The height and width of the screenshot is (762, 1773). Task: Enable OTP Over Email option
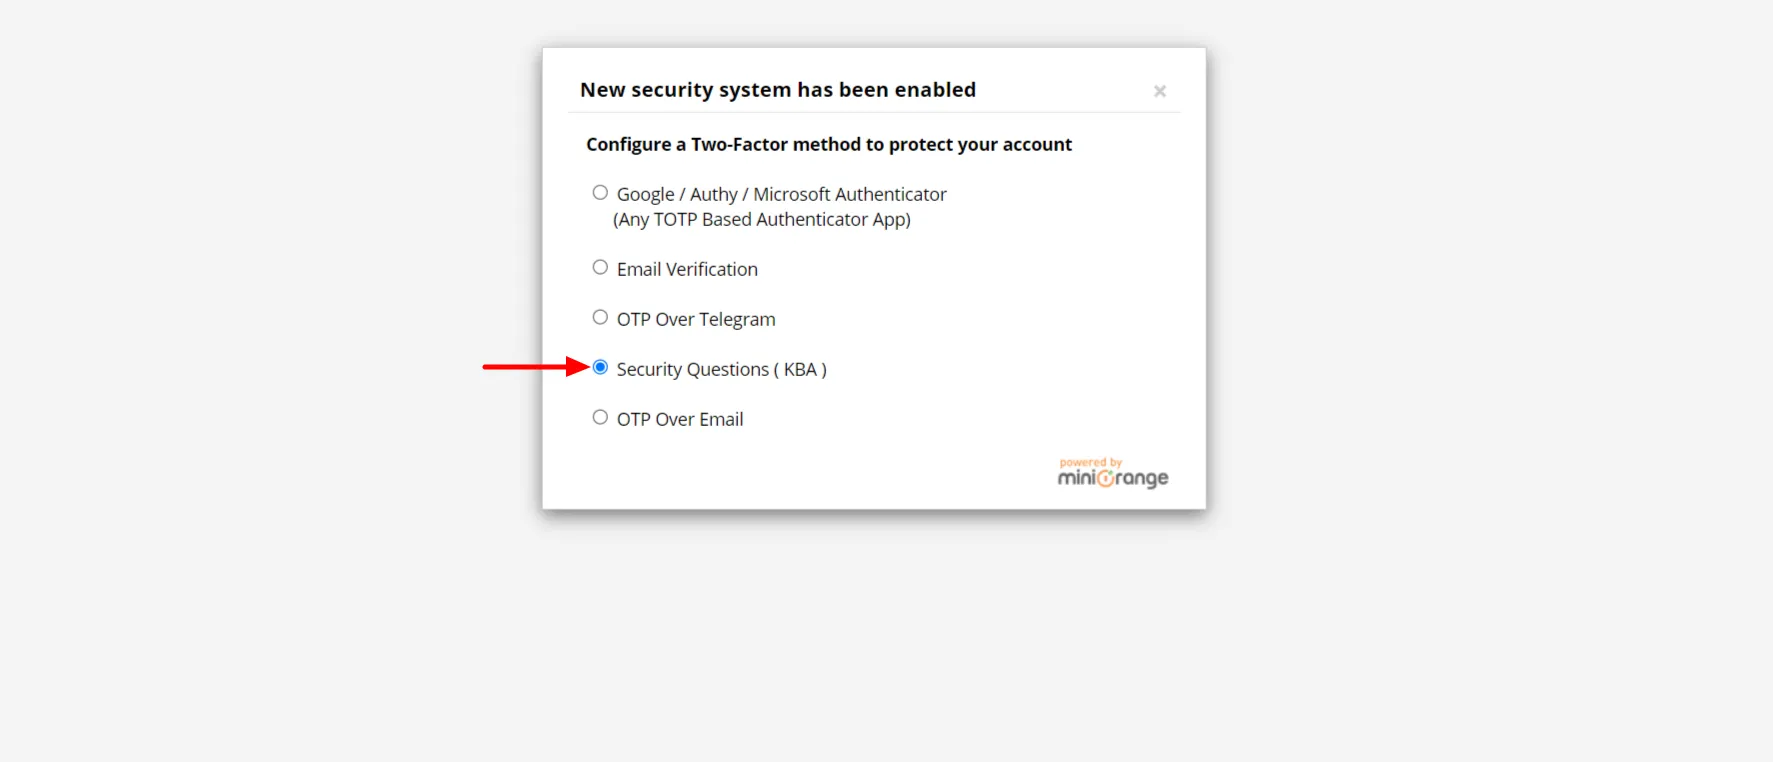[x=600, y=416]
